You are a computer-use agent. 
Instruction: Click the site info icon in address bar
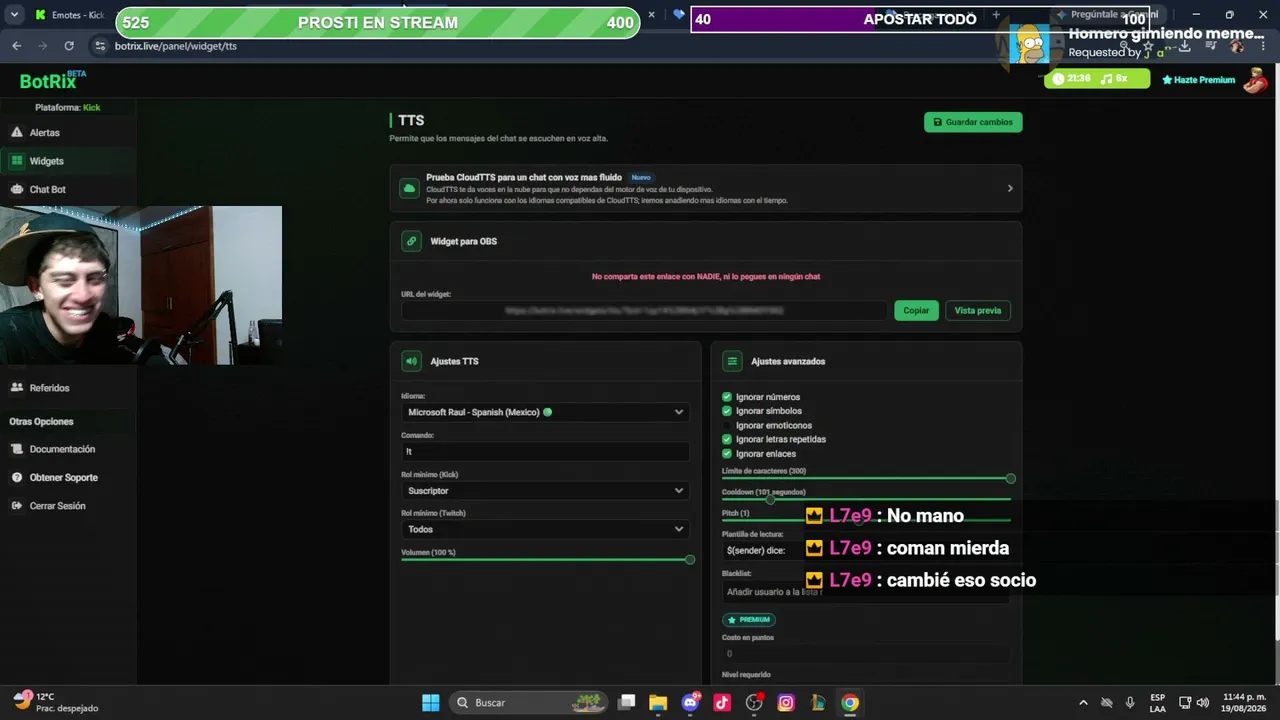99,46
